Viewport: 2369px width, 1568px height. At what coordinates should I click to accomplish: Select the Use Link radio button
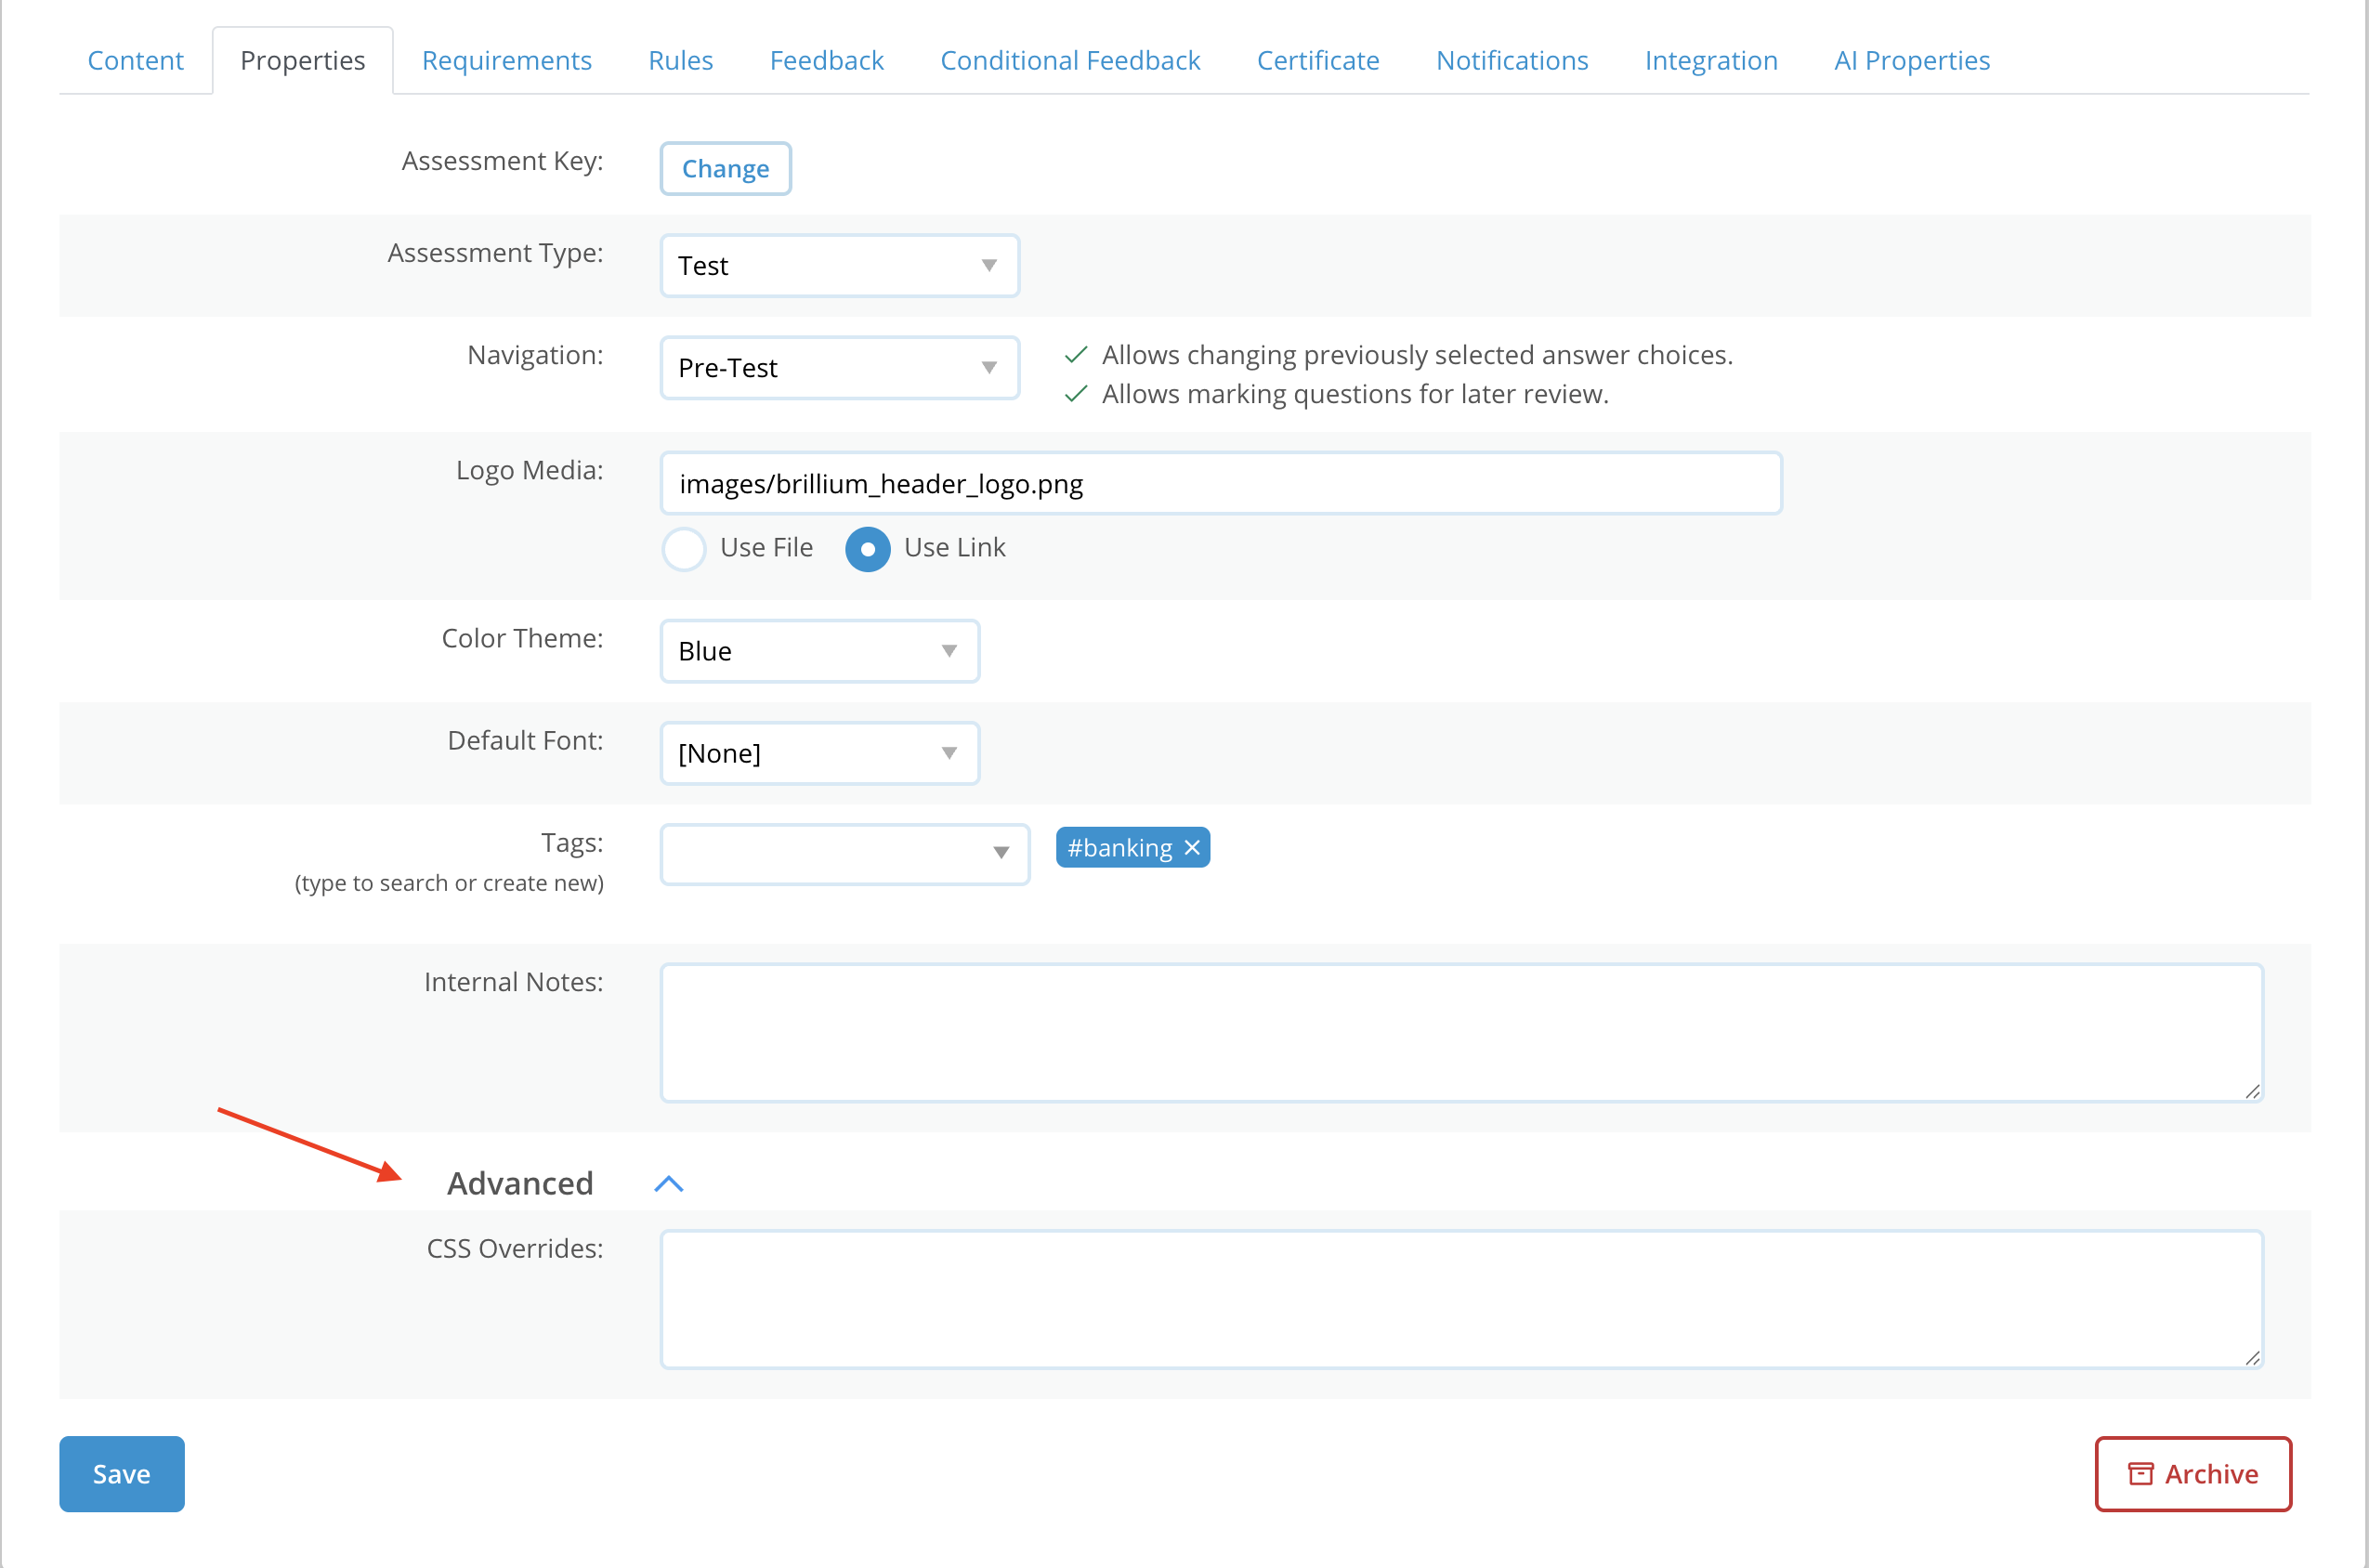click(867, 549)
